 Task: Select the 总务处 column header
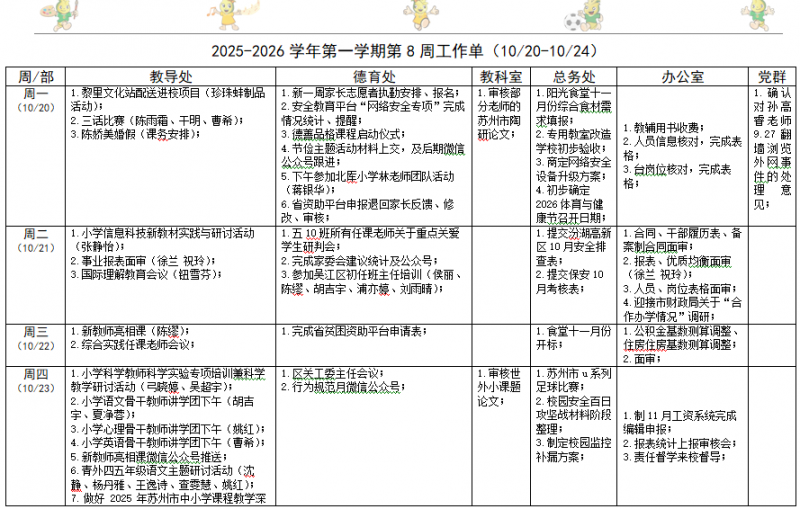(574, 76)
